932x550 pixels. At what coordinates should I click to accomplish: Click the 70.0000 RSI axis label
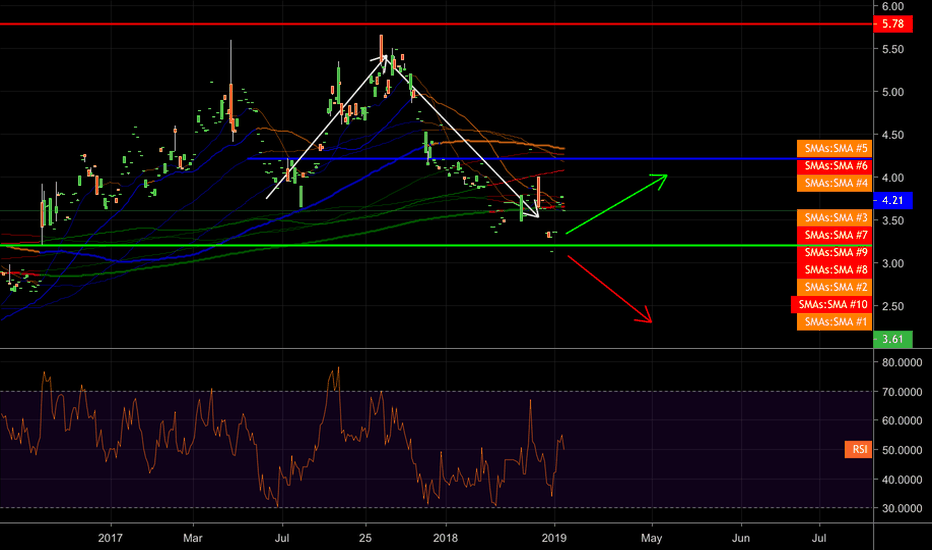902,392
